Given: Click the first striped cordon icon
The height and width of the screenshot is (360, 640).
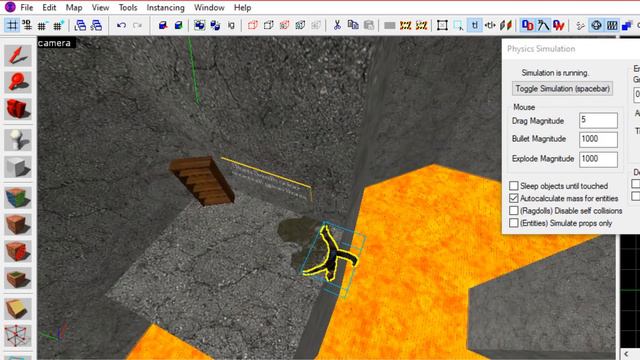Looking at the screenshot, I should pyautogui.click(x=405, y=25).
